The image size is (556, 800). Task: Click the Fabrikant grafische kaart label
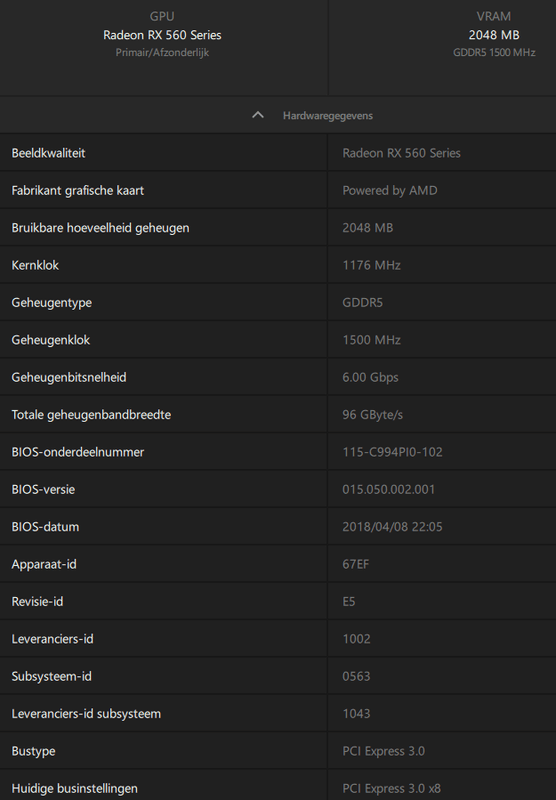coord(78,190)
